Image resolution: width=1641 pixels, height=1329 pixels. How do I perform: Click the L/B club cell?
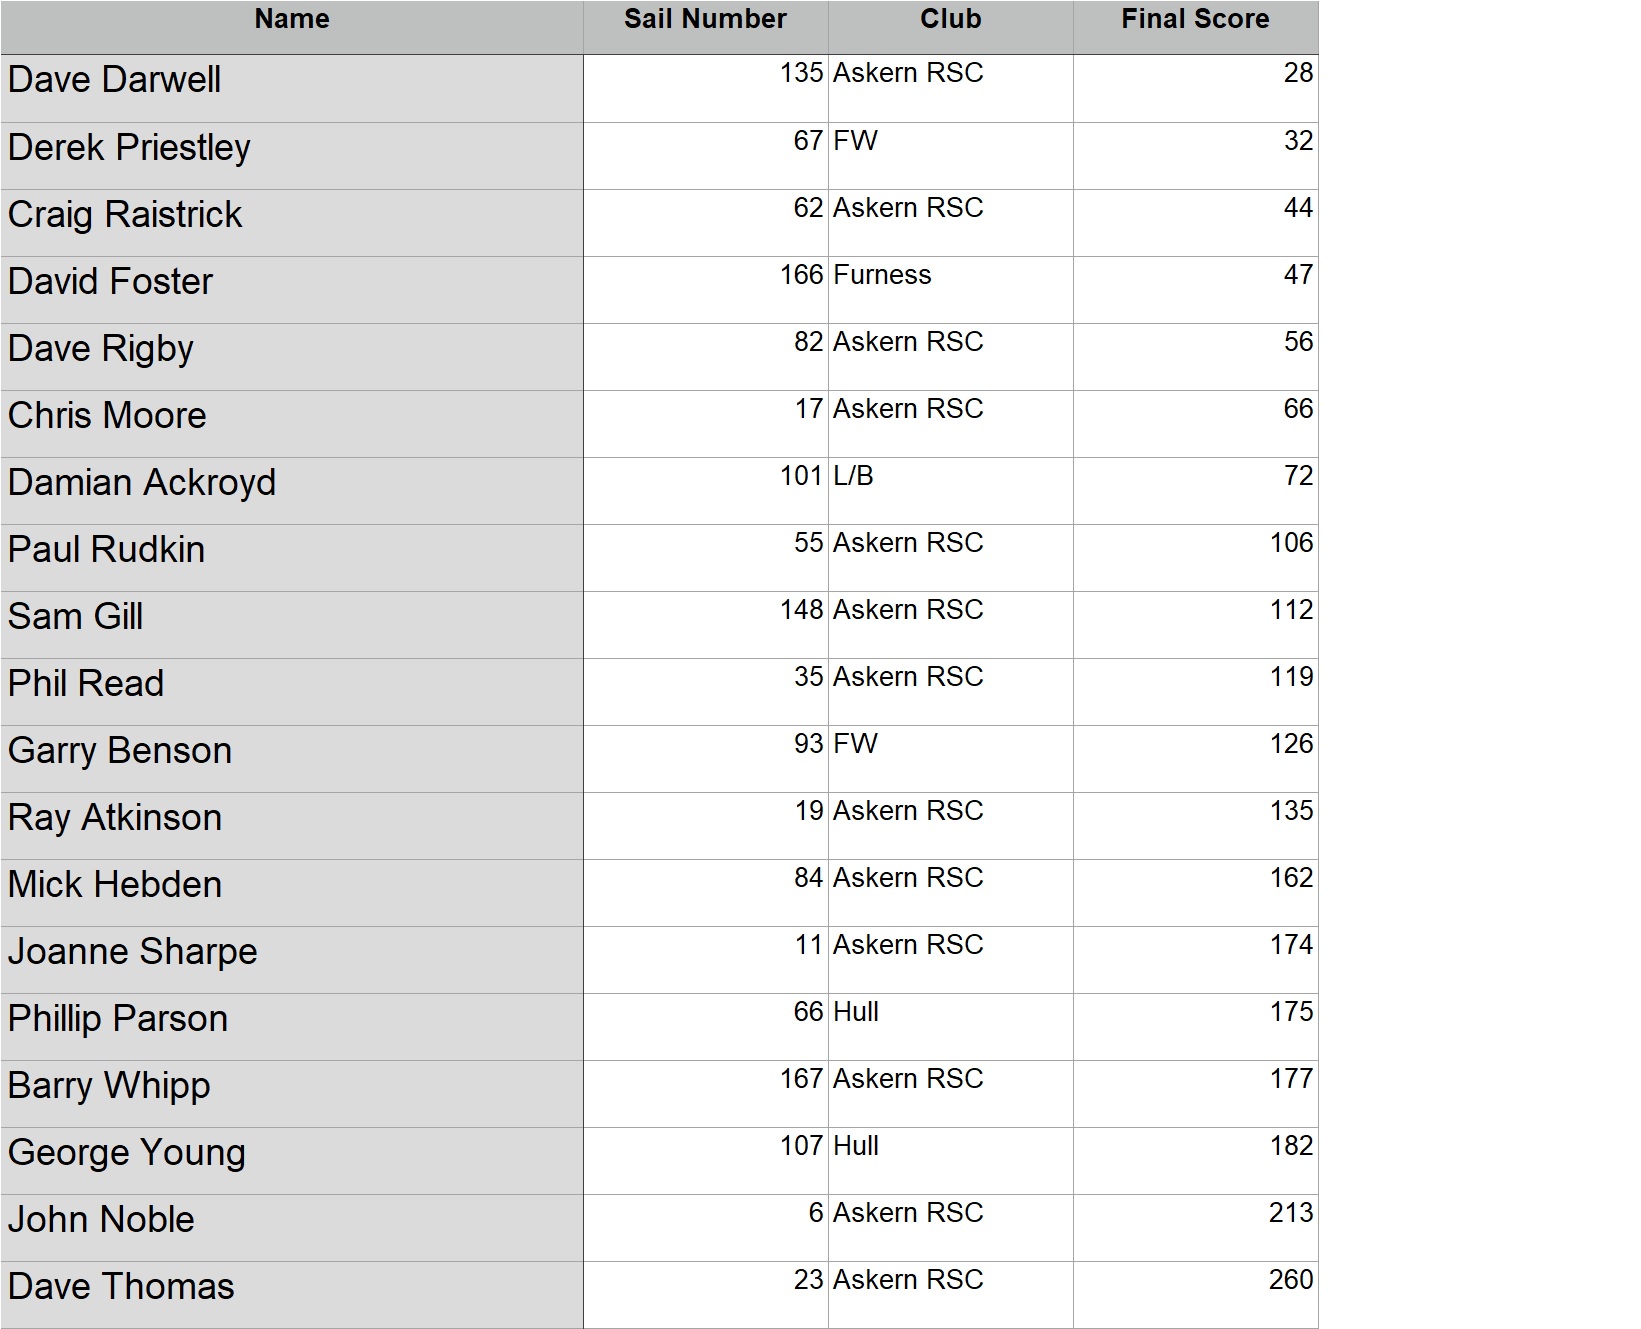click(950, 490)
